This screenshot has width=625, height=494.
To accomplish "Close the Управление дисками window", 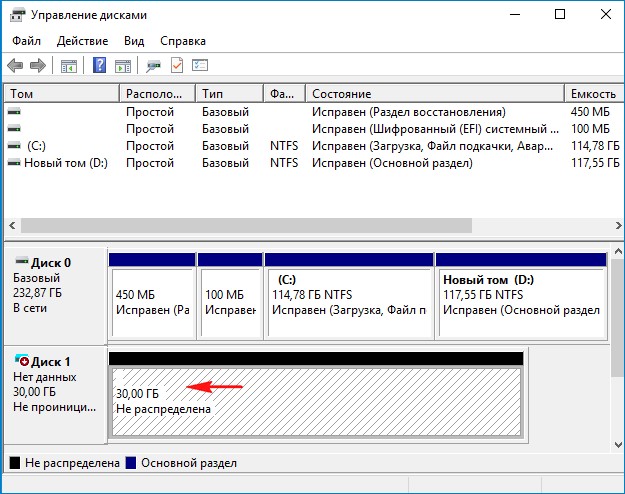I will pyautogui.click(x=606, y=15).
